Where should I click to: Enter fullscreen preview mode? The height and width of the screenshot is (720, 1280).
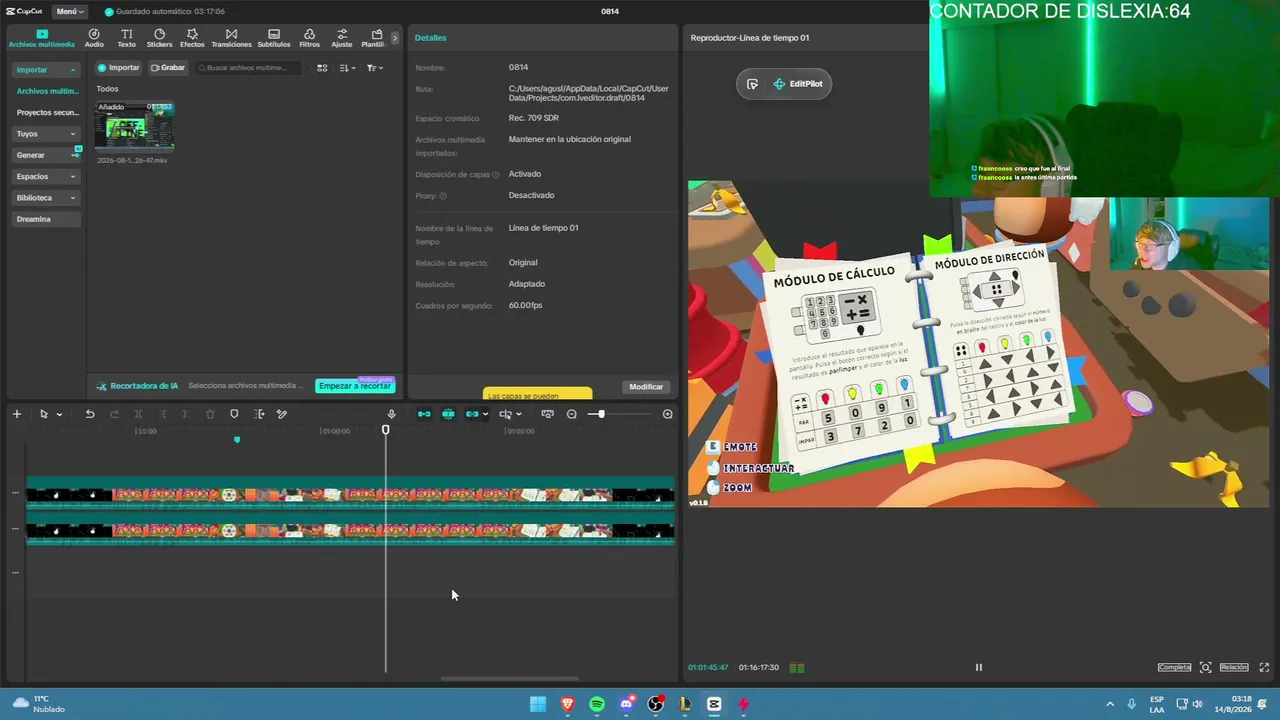coord(1265,667)
